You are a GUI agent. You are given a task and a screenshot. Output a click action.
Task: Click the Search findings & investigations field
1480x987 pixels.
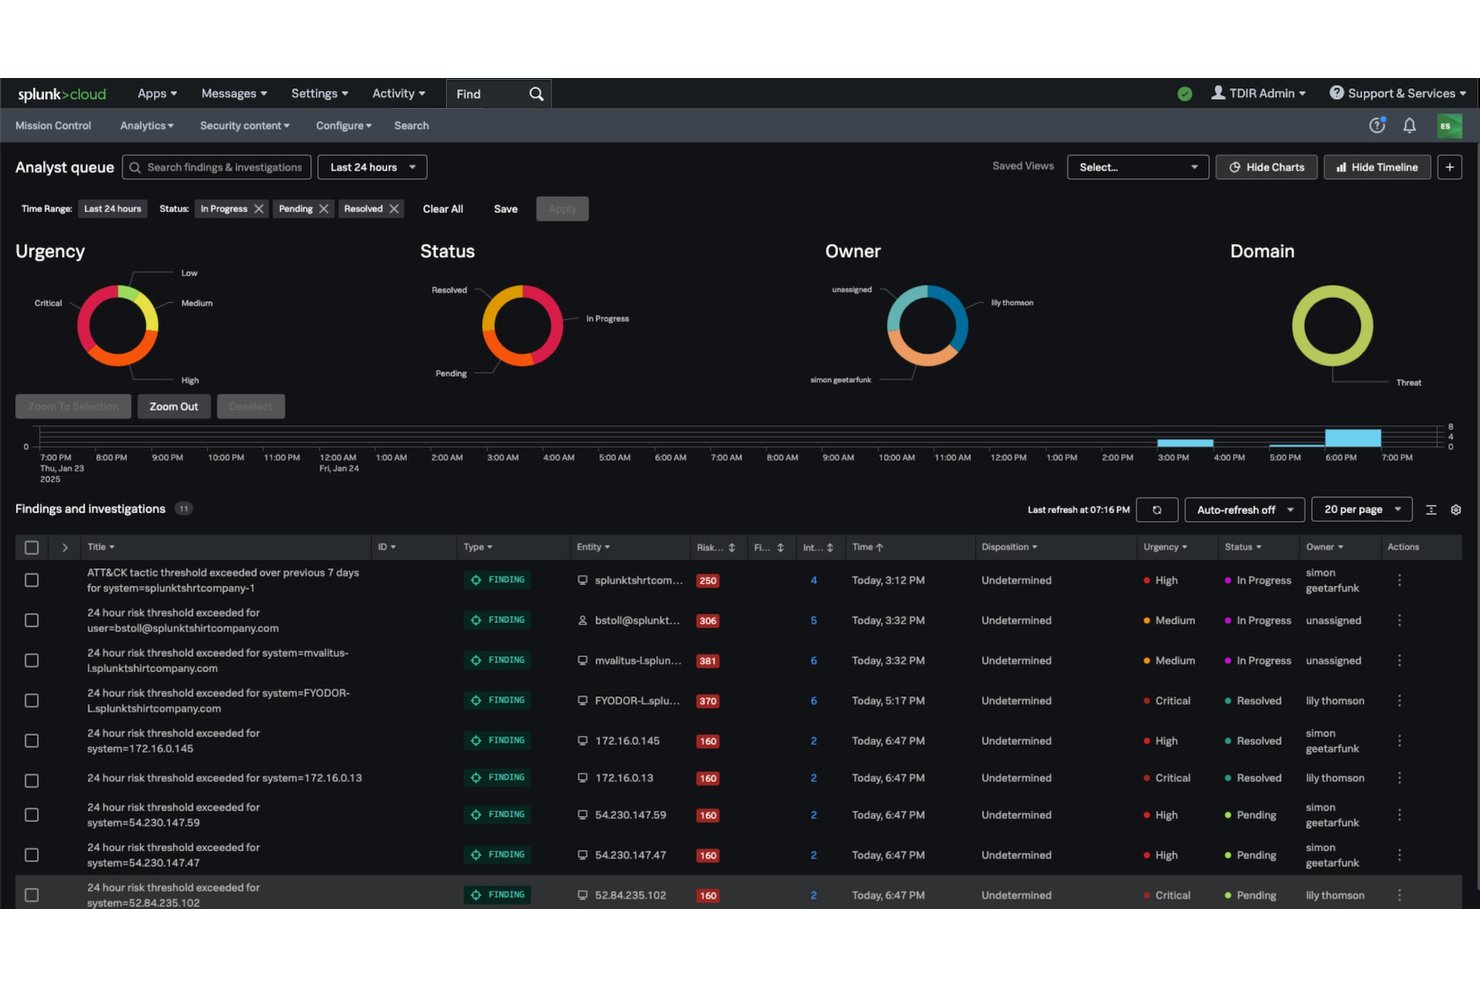click(217, 167)
